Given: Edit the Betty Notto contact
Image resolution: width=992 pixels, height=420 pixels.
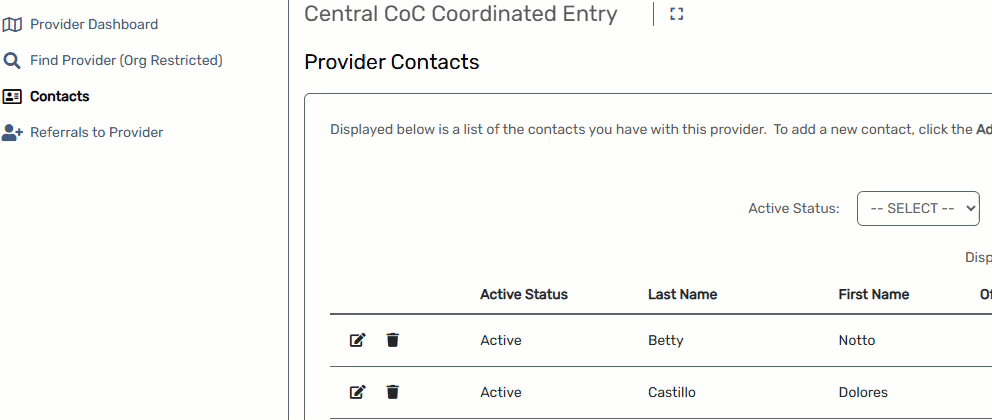Looking at the screenshot, I should 357,340.
